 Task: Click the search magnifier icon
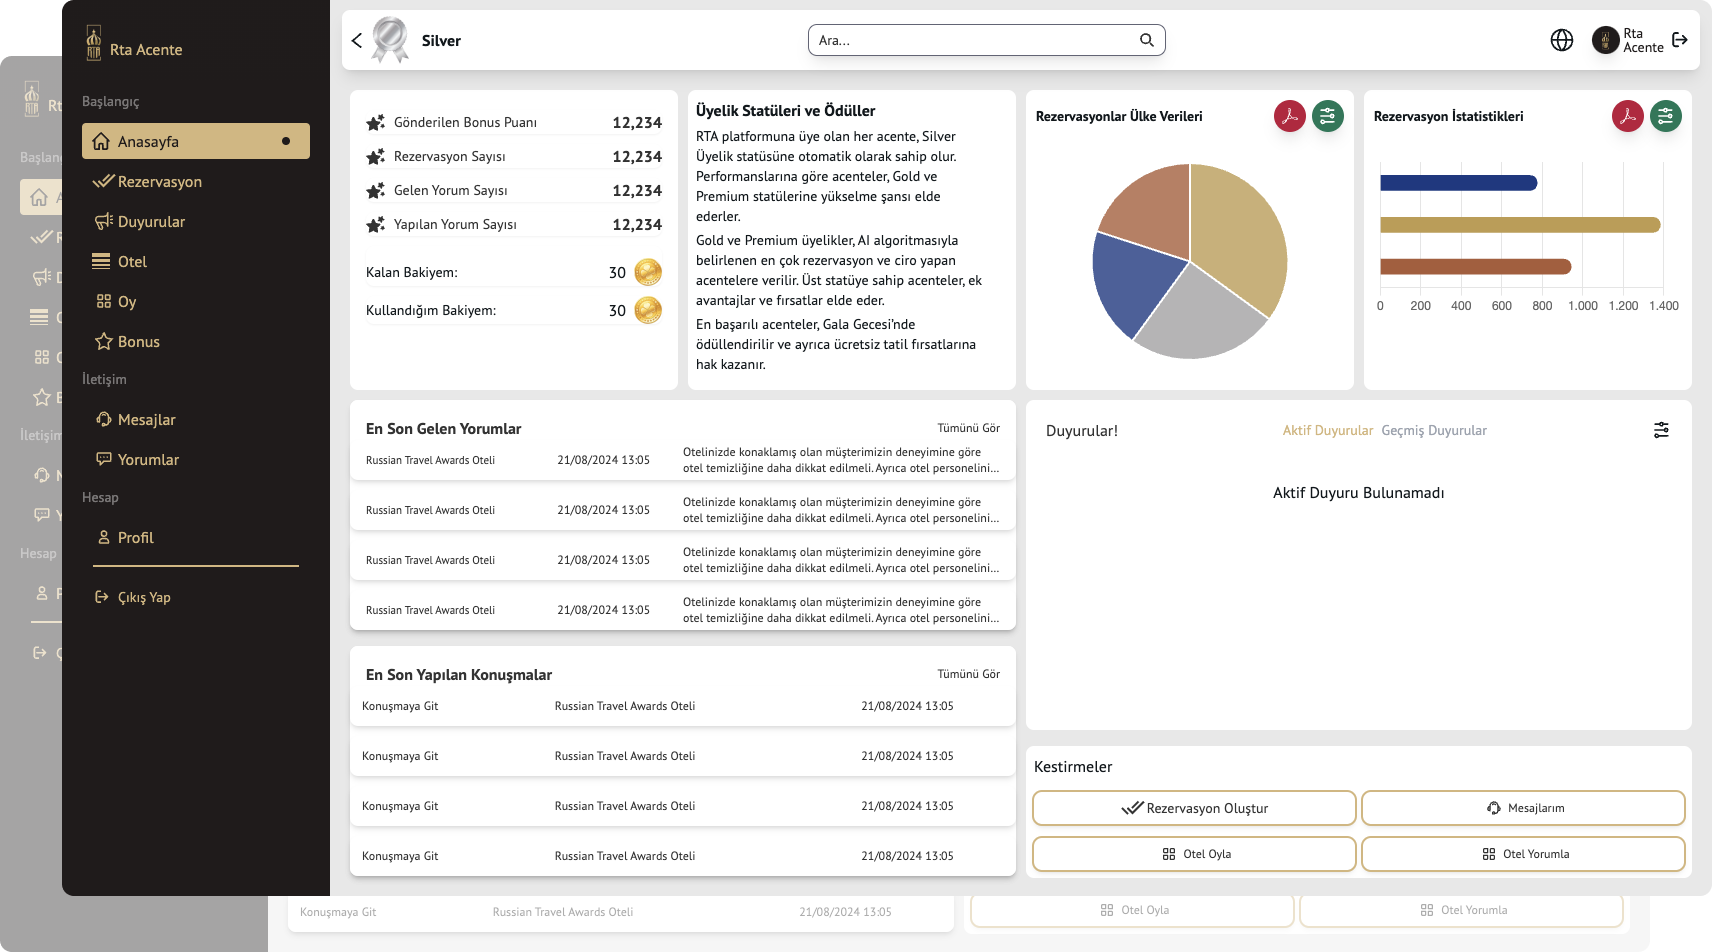[x=1146, y=40]
